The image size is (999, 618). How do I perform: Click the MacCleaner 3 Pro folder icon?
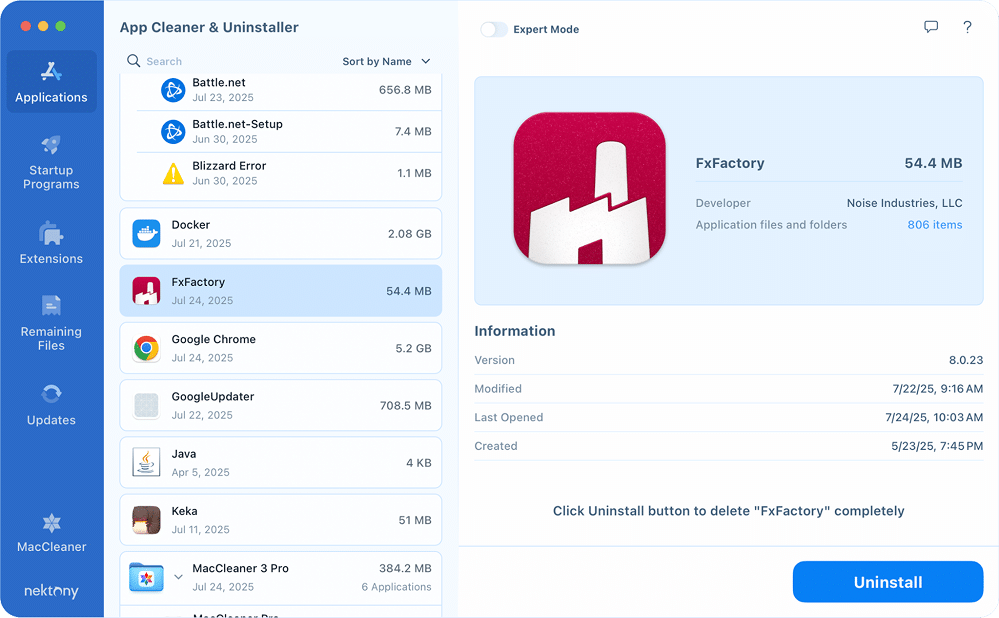147,577
